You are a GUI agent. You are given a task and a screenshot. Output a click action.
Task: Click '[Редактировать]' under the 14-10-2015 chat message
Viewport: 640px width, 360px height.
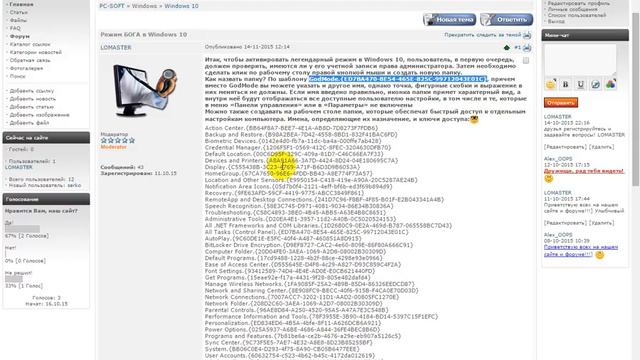pyautogui.click(x=564, y=147)
